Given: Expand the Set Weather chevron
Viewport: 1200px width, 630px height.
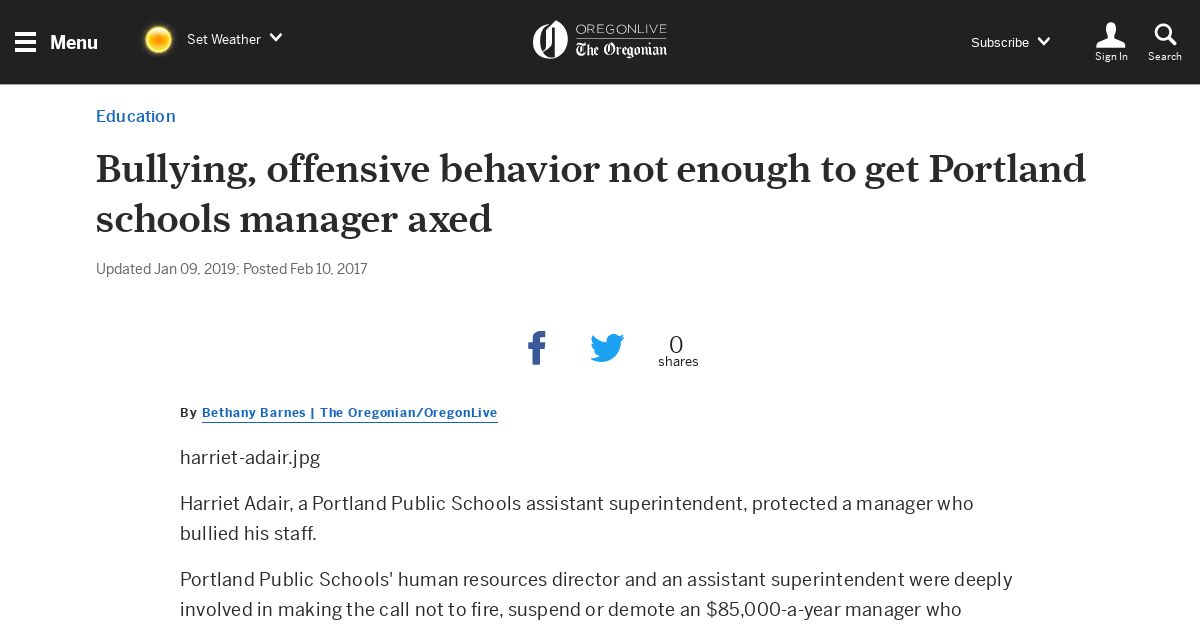Looking at the screenshot, I should [276, 38].
